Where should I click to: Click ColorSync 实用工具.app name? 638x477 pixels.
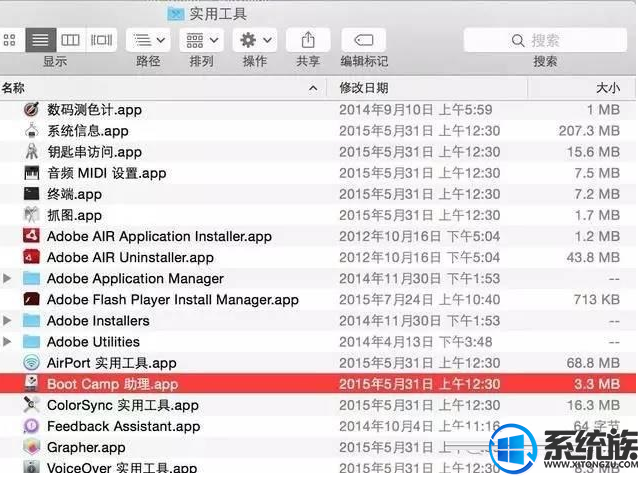pos(123,405)
